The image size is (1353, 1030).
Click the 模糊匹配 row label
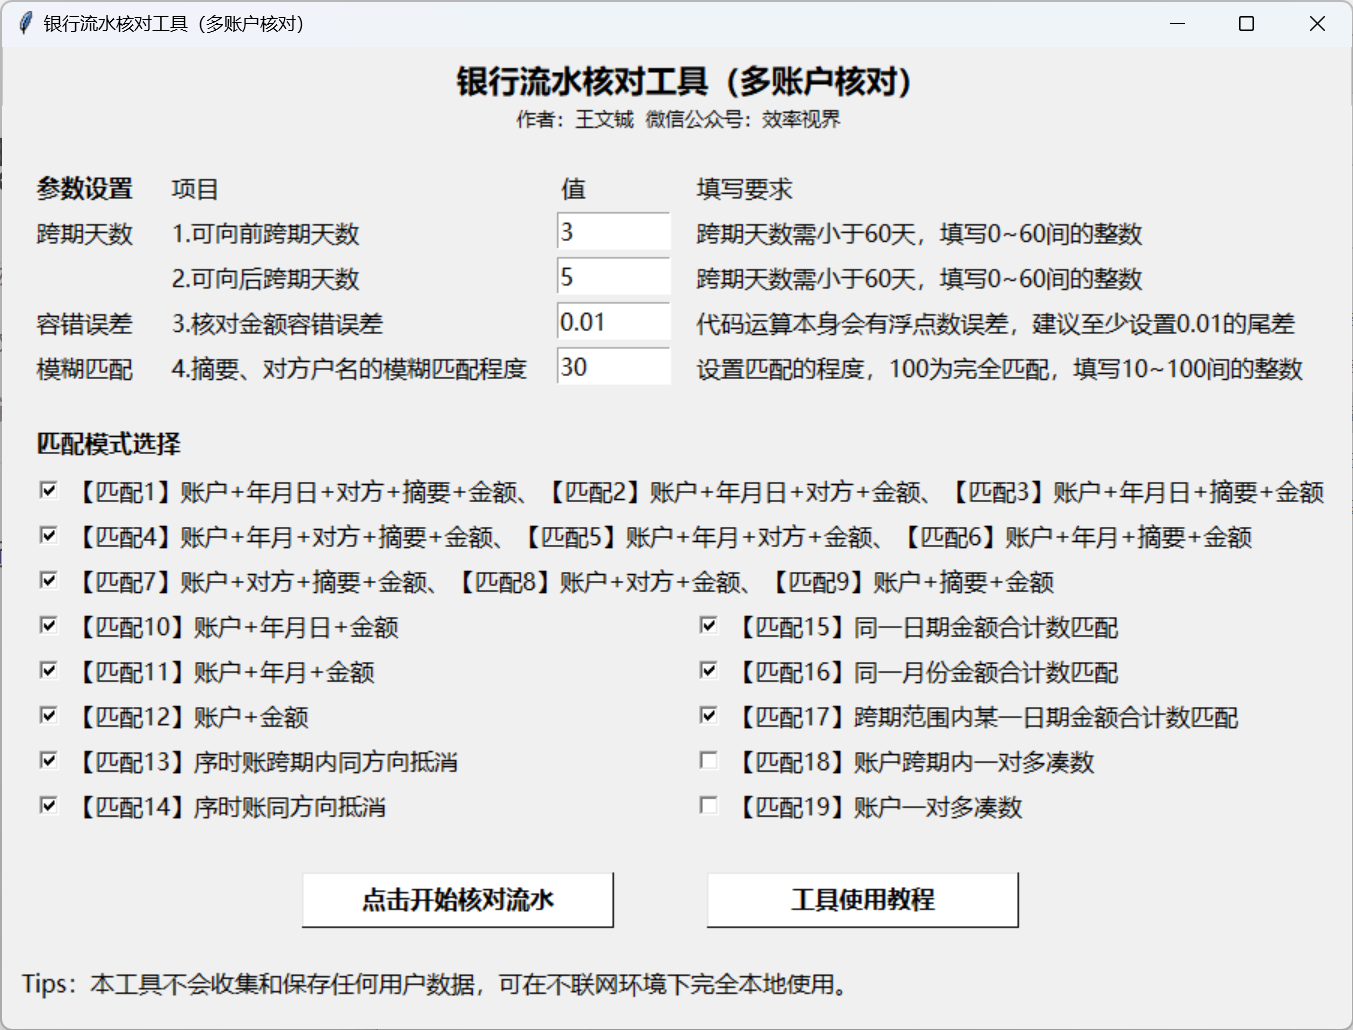(85, 369)
